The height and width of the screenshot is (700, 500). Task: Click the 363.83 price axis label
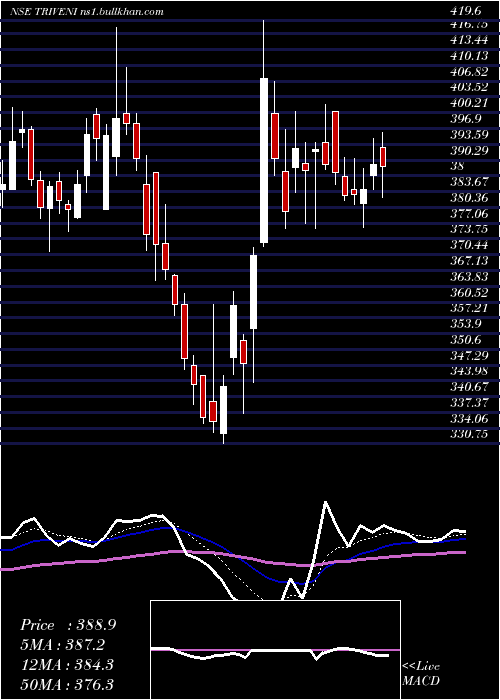(x=469, y=277)
